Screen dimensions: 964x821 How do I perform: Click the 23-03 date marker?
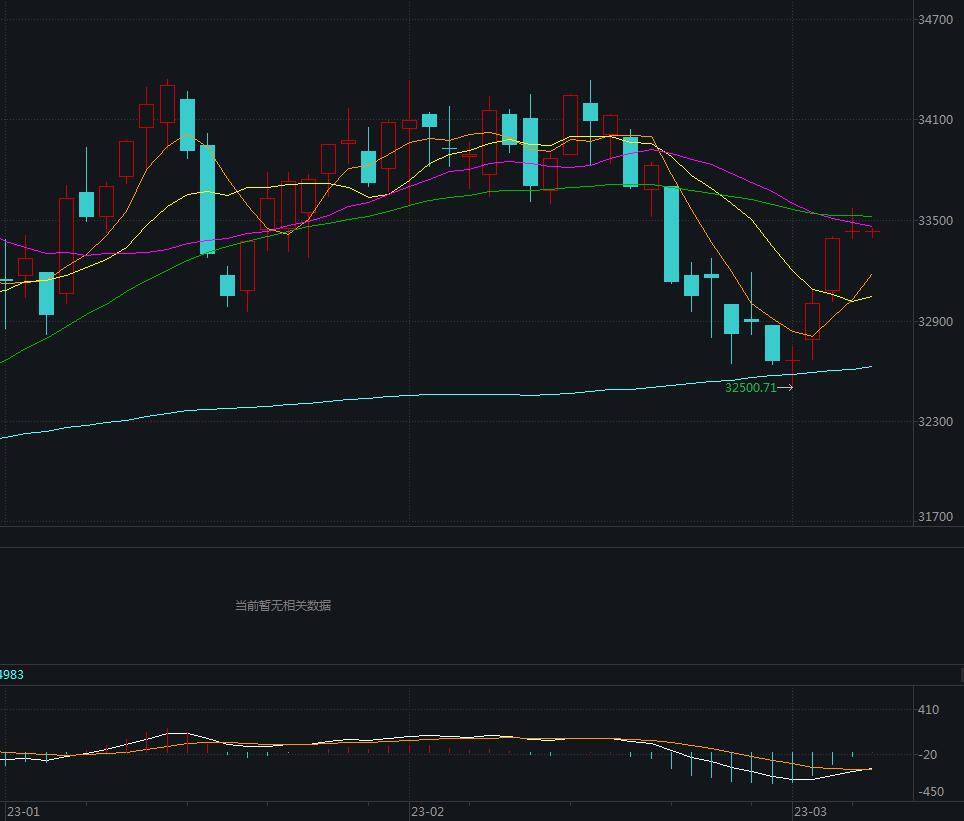(x=810, y=811)
